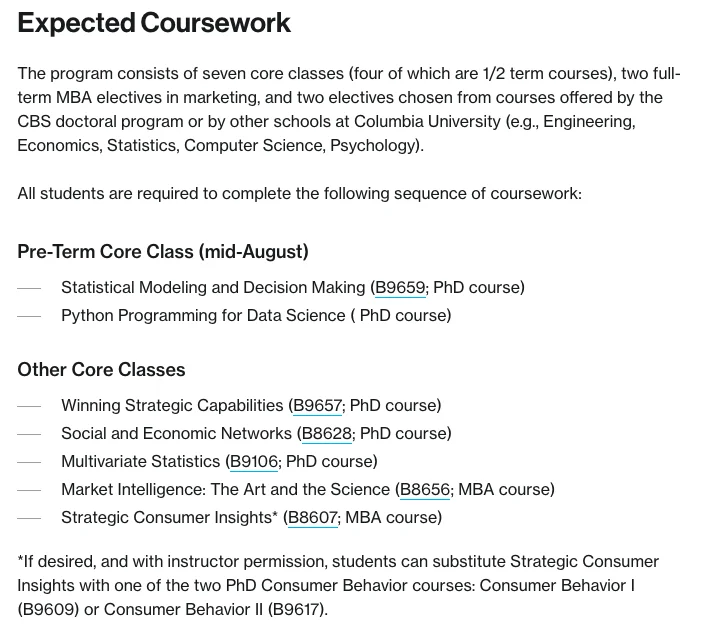Screen dimensions: 707x641
Task: Click the Expected Coursework heading
Action: (154, 23)
